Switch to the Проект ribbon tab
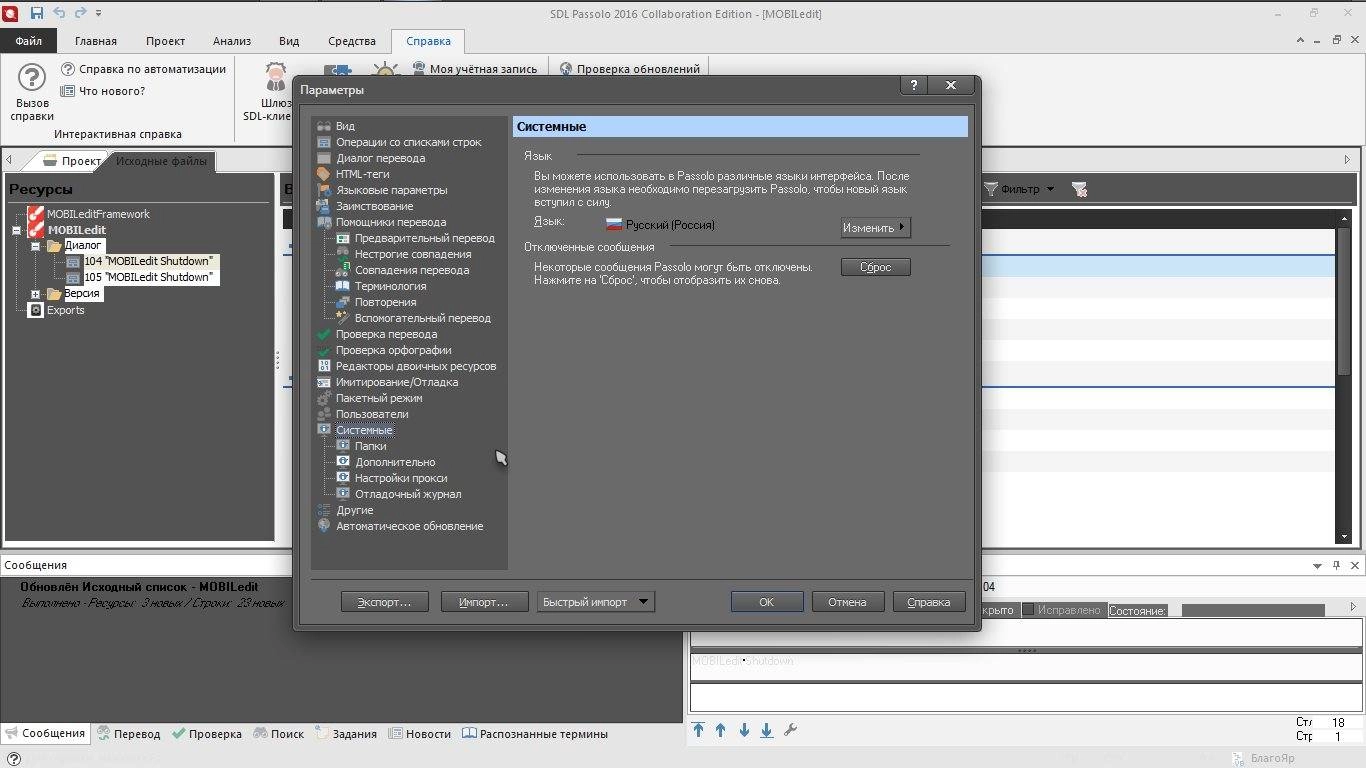 pos(165,41)
